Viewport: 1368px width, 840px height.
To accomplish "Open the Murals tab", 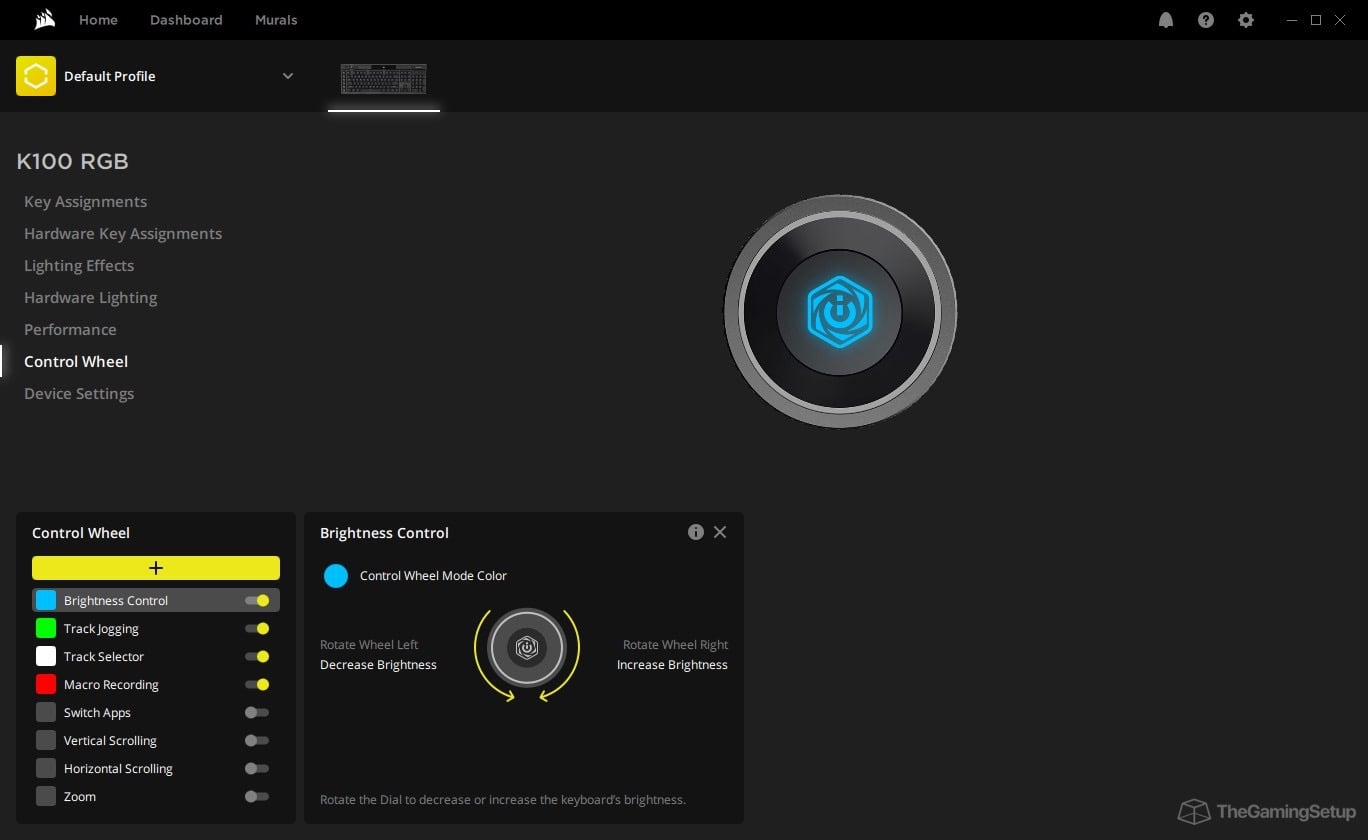I will 276,20.
